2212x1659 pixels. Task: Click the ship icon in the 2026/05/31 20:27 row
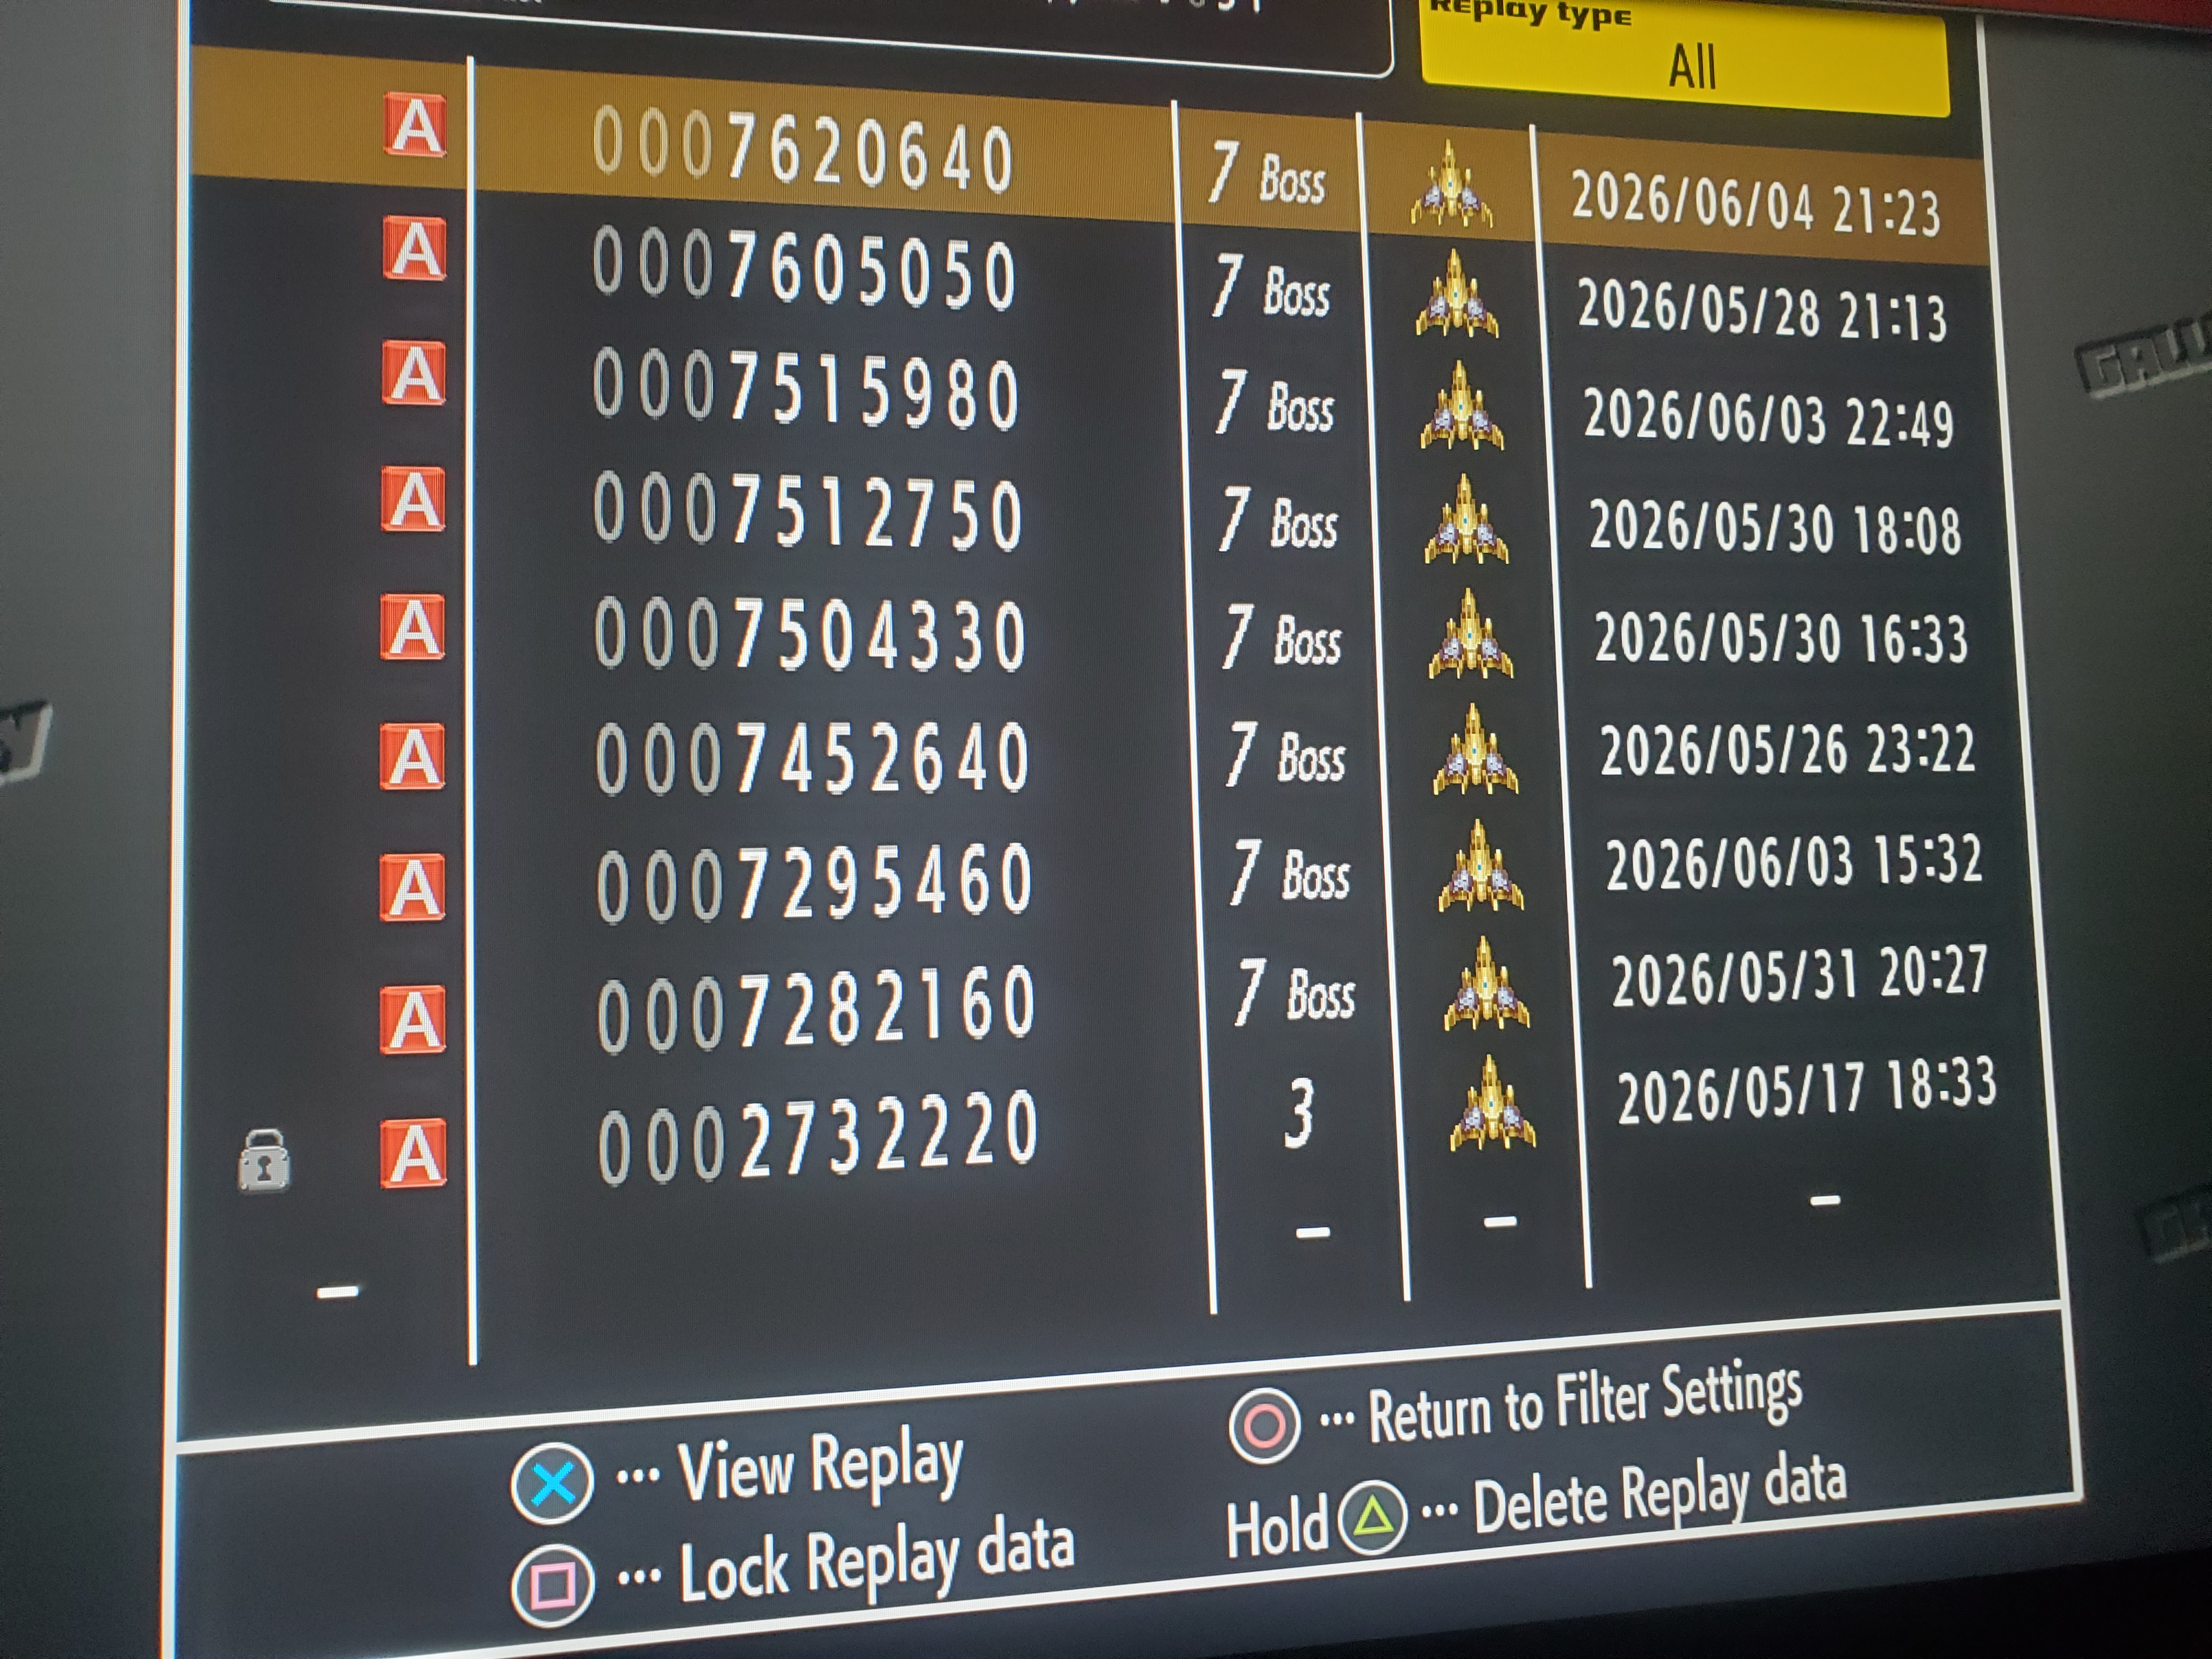coord(1486,984)
